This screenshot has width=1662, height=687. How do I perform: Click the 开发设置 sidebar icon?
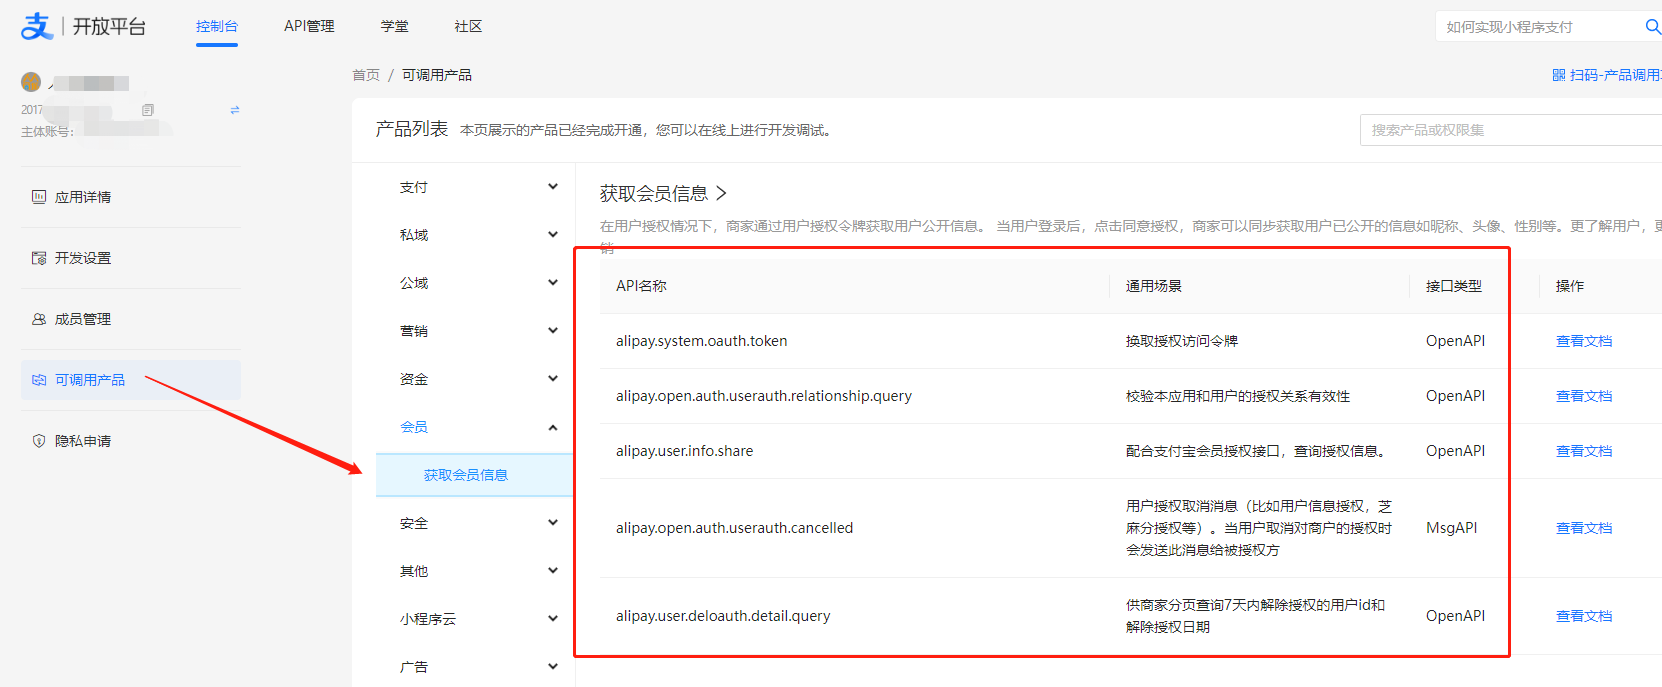(39, 258)
